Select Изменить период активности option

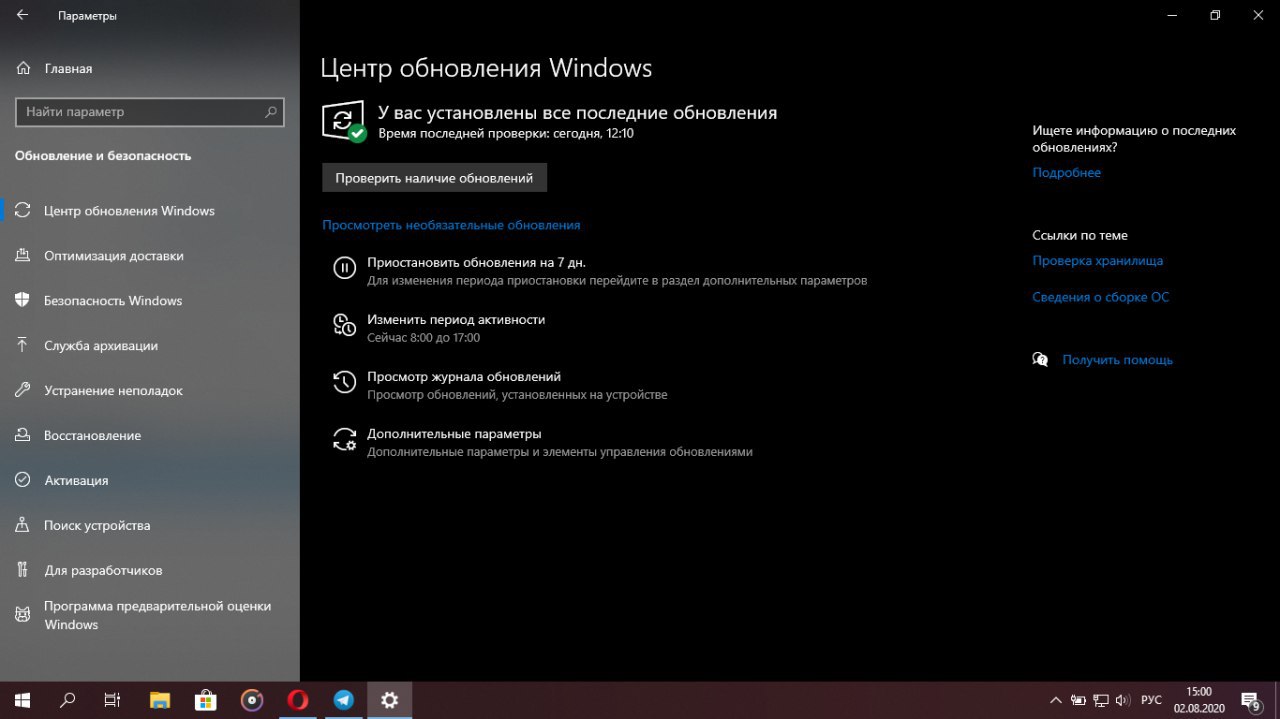pos(456,319)
